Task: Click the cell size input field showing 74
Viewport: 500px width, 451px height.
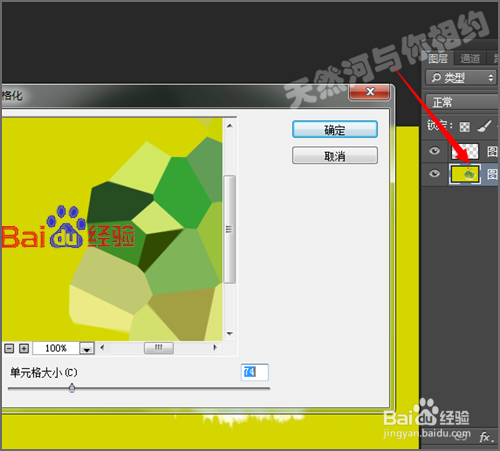Action: (x=255, y=372)
